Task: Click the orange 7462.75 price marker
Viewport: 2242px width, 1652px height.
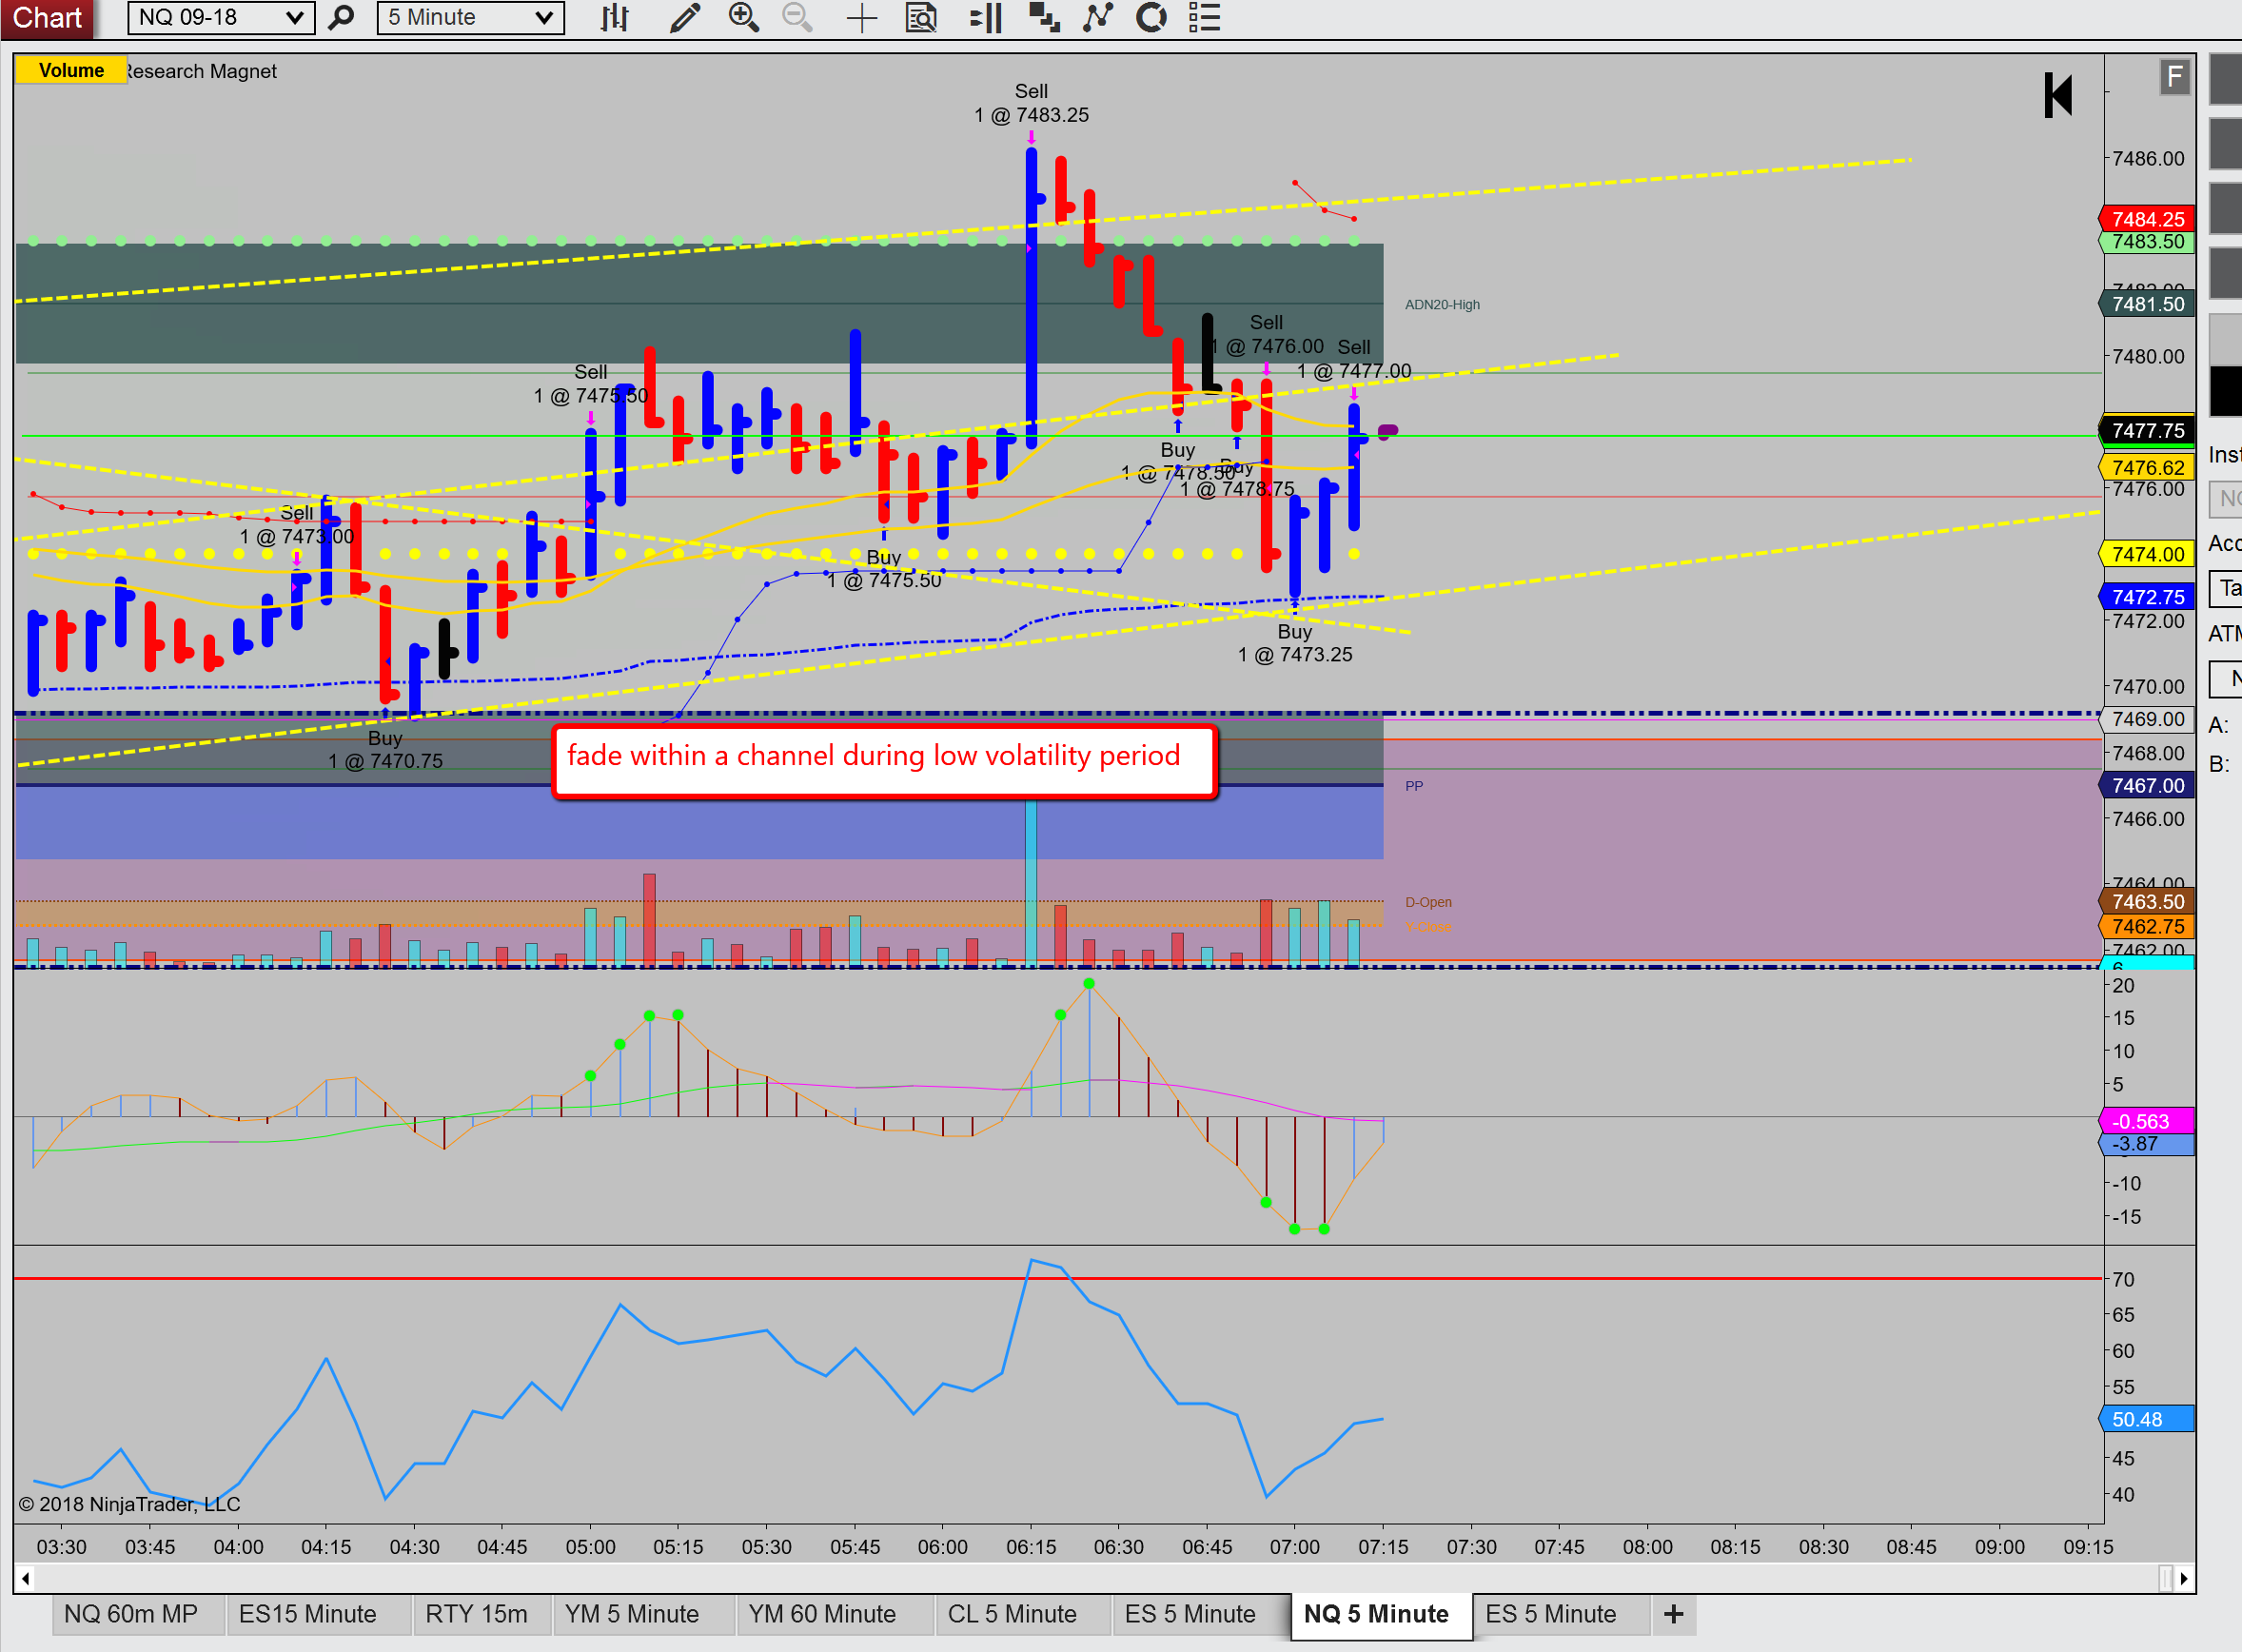Action: (x=2147, y=926)
